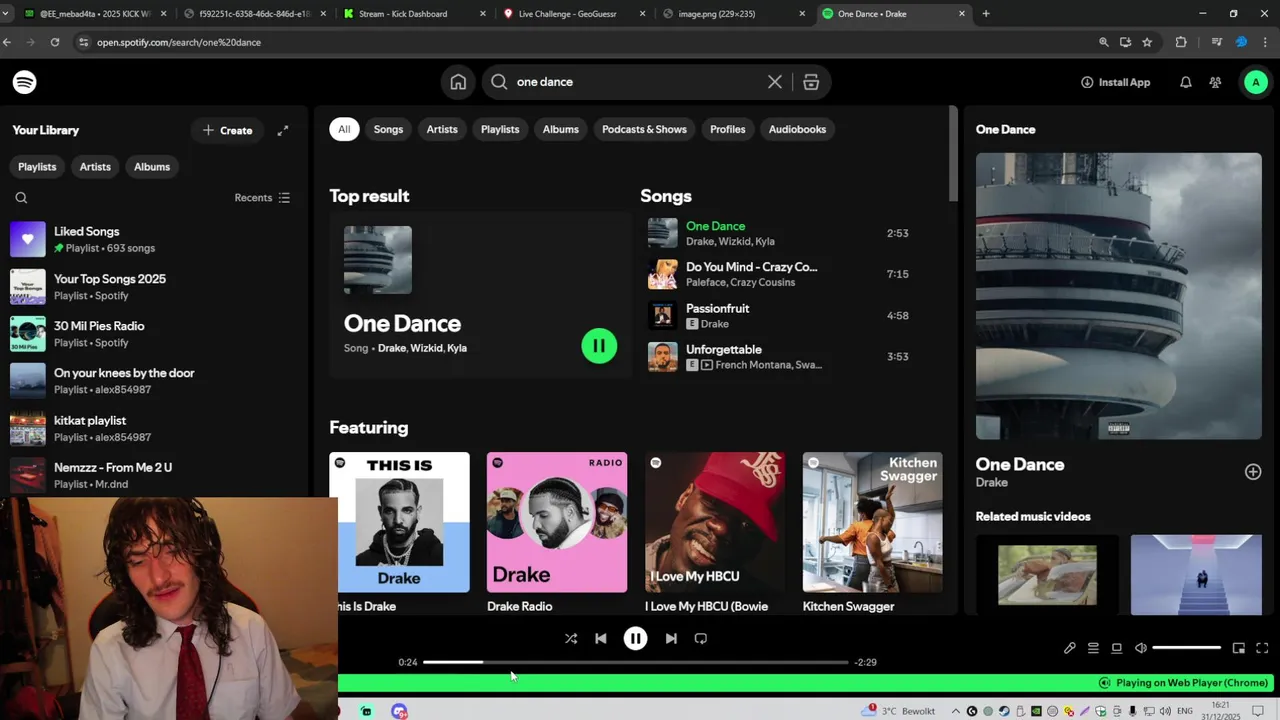This screenshot has height=720, width=1280.
Task: Pause One Dance on Top result card
Action: coord(599,346)
